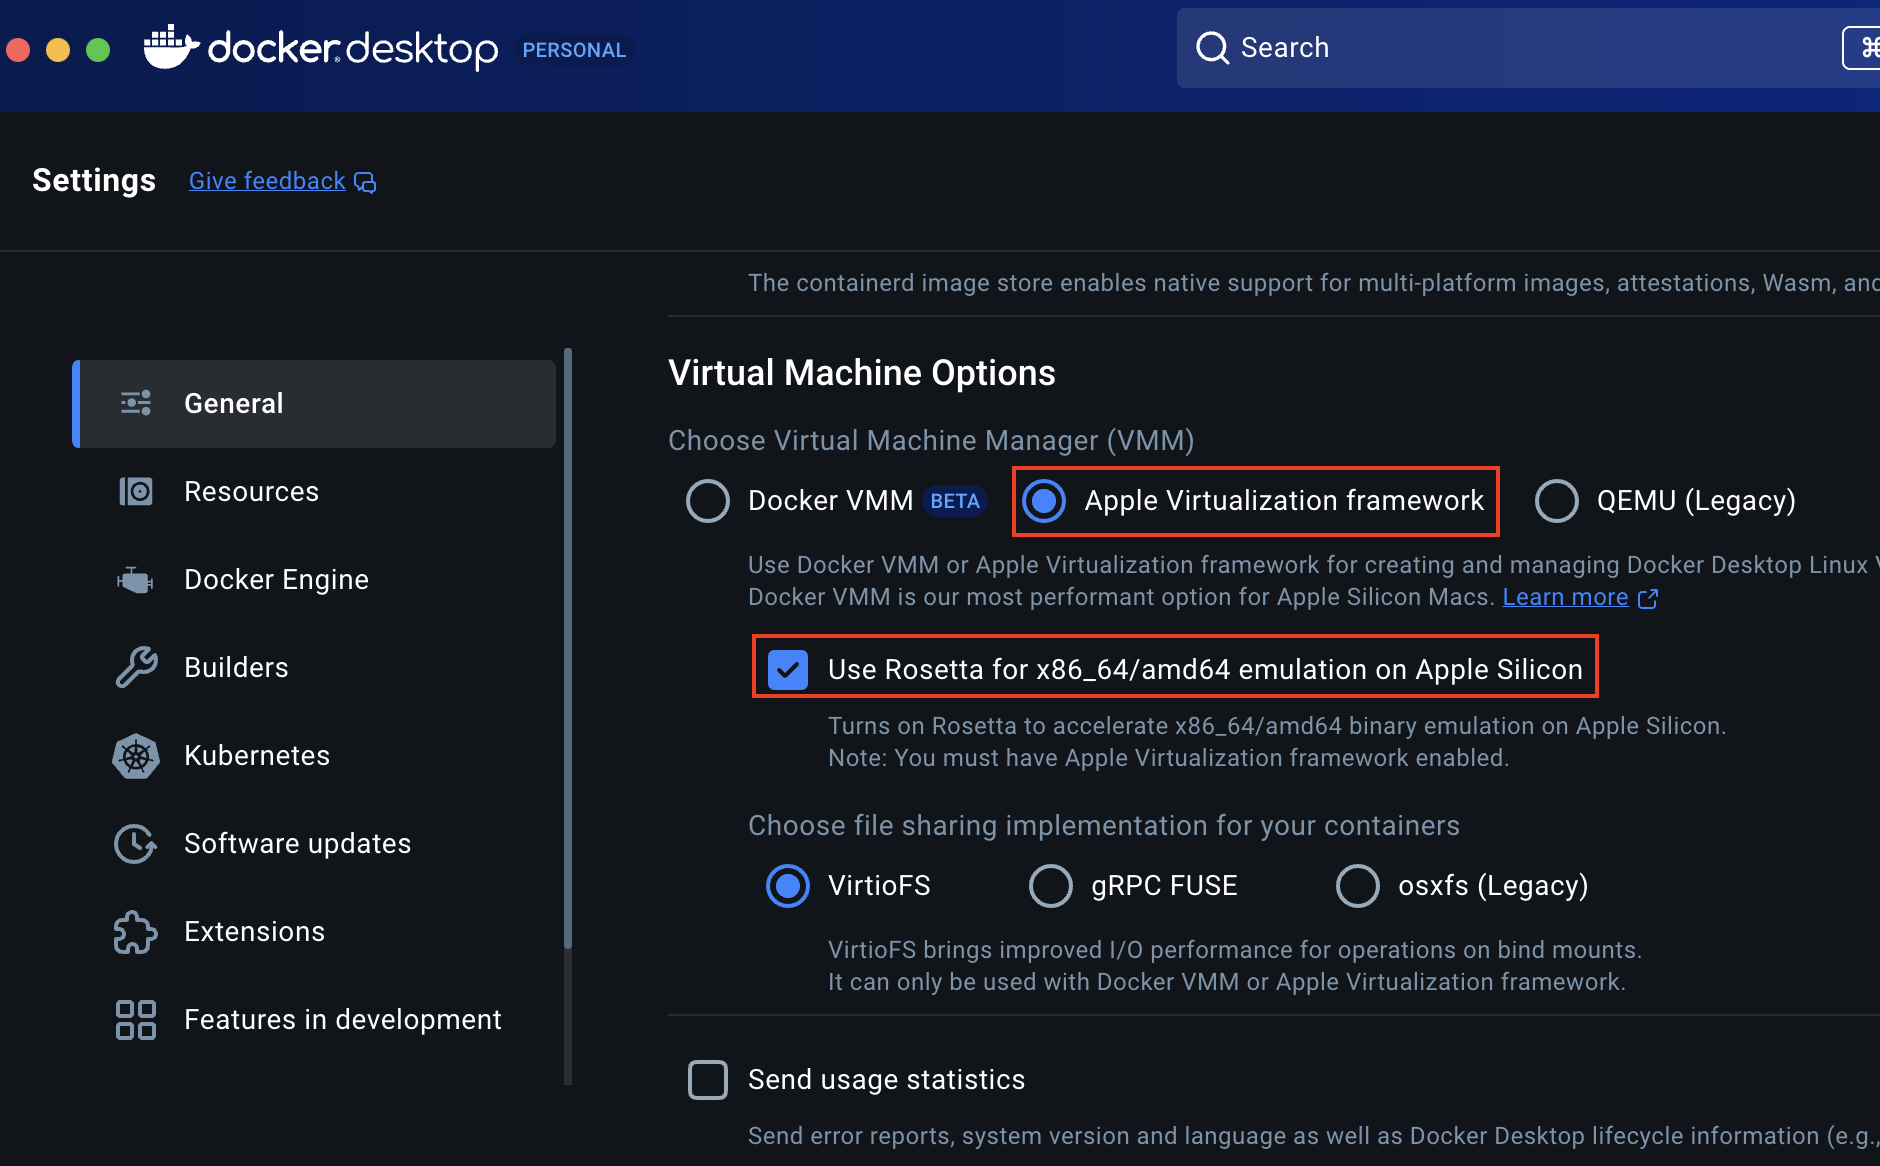This screenshot has width=1880, height=1166.
Task: Click the Extensions puzzle icon
Action: [135, 932]
